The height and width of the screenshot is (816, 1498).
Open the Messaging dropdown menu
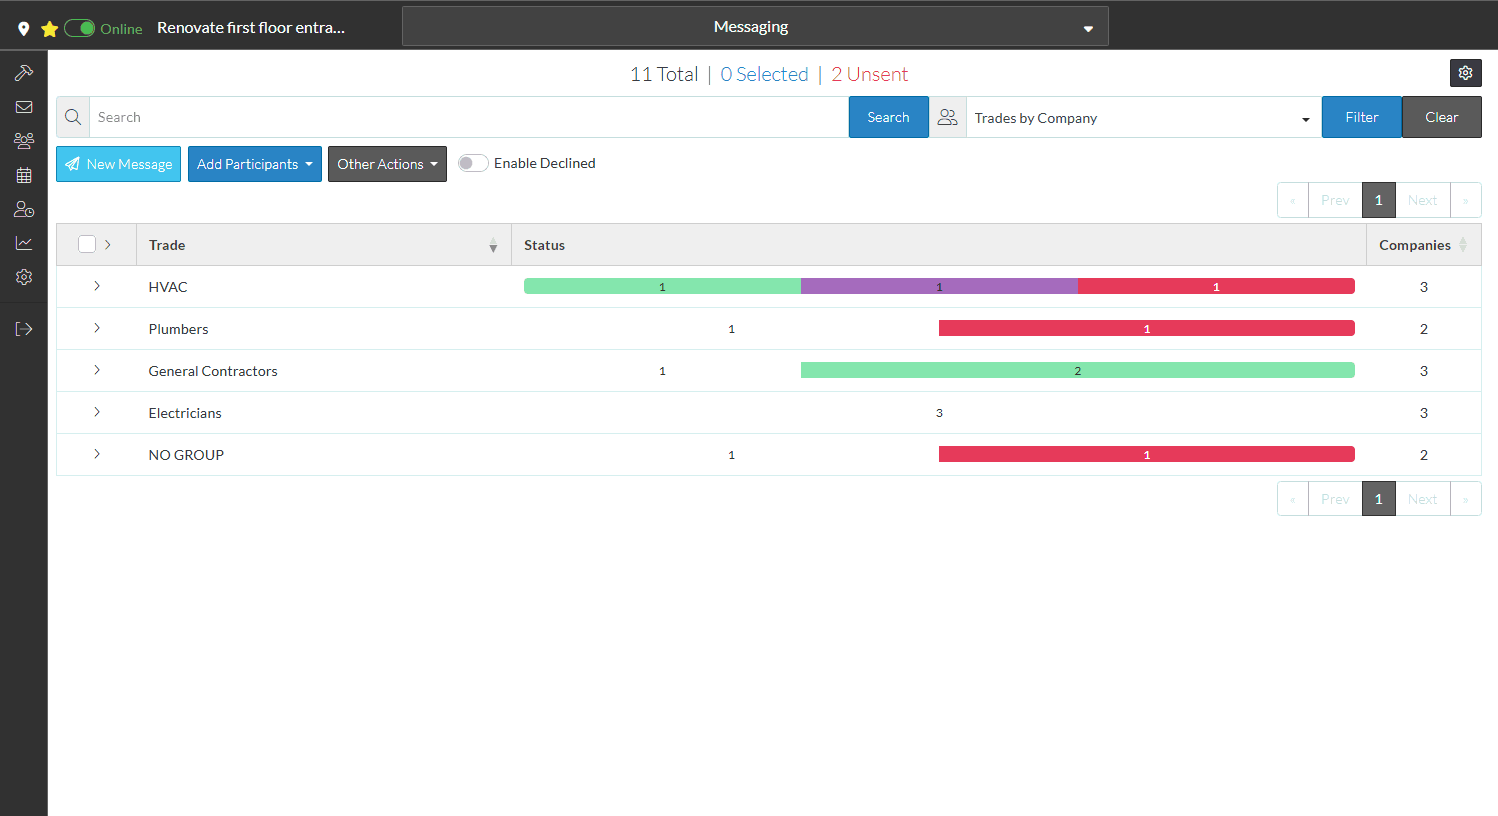click(755, 27)
